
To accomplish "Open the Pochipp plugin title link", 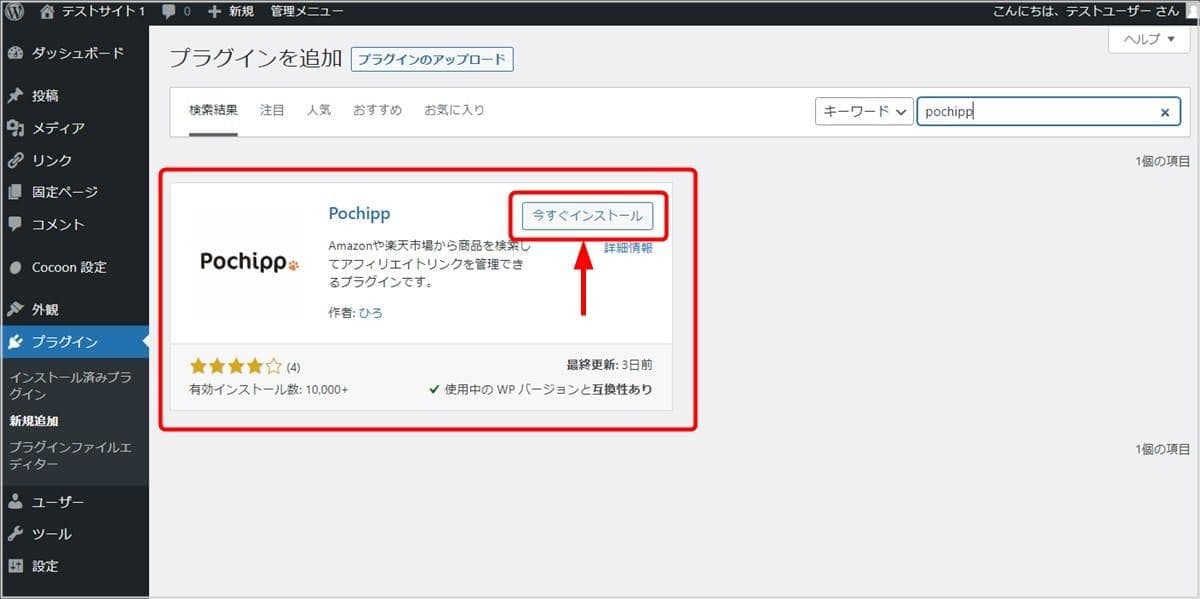I will 359,214.
